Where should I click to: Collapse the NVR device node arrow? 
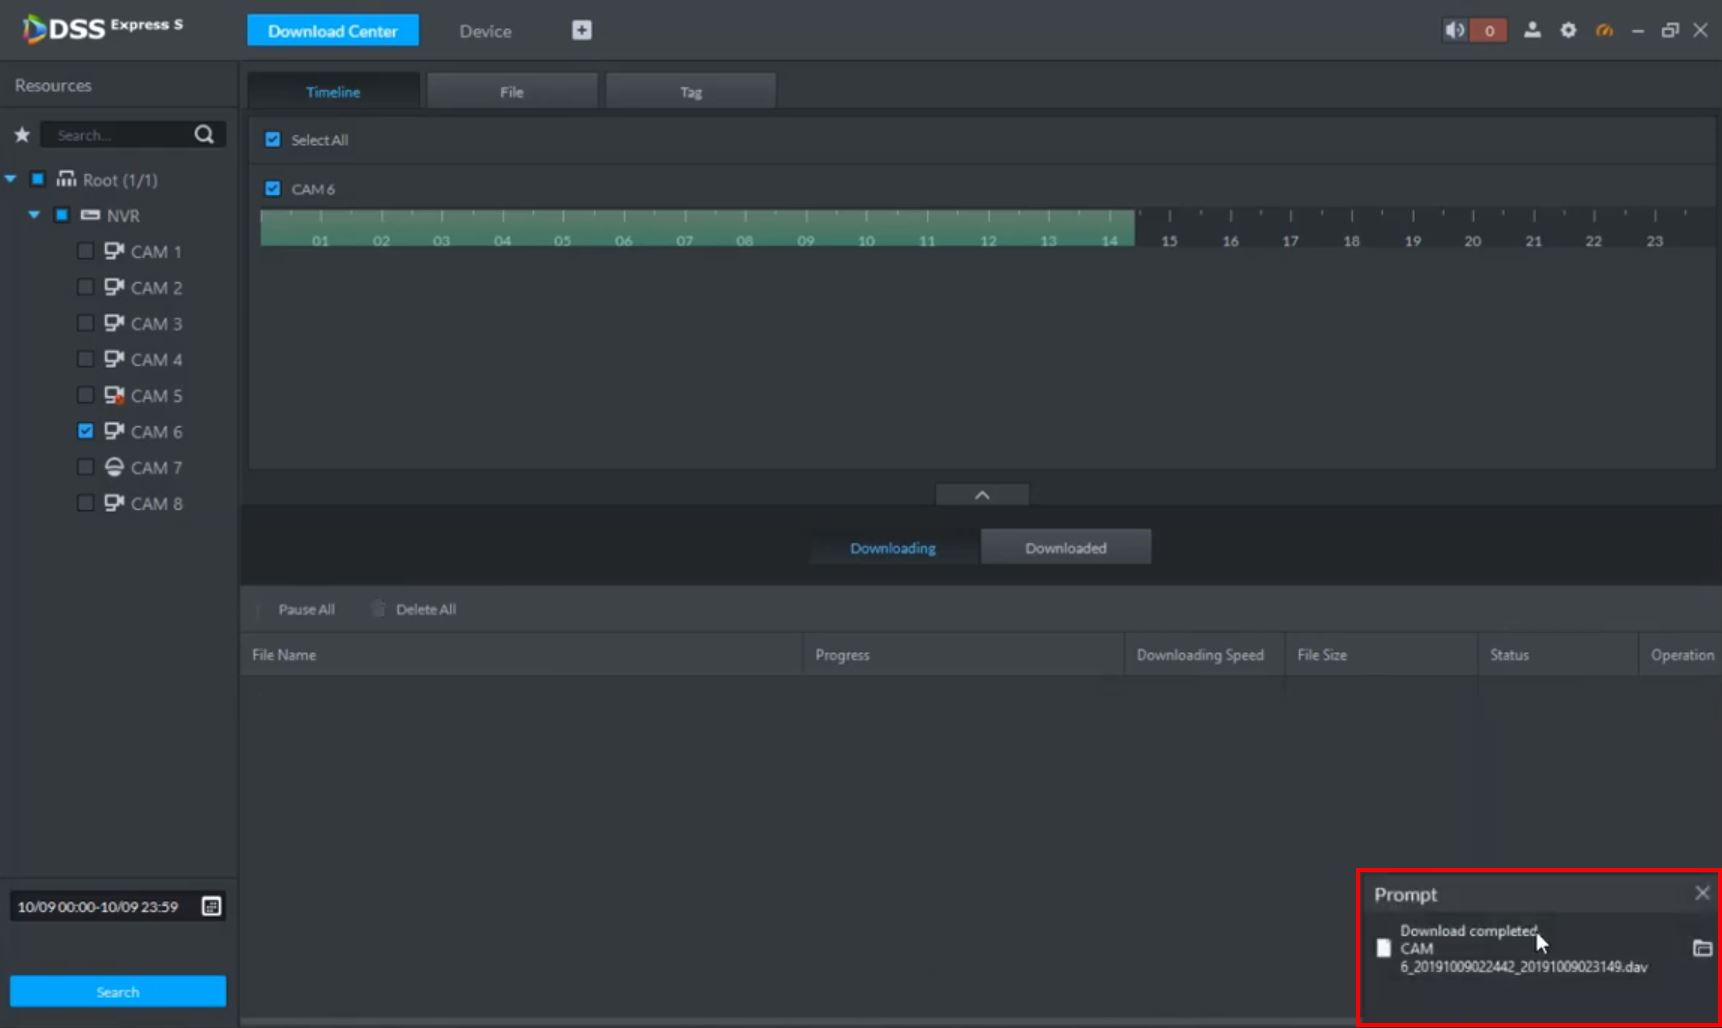pos(34,215)
